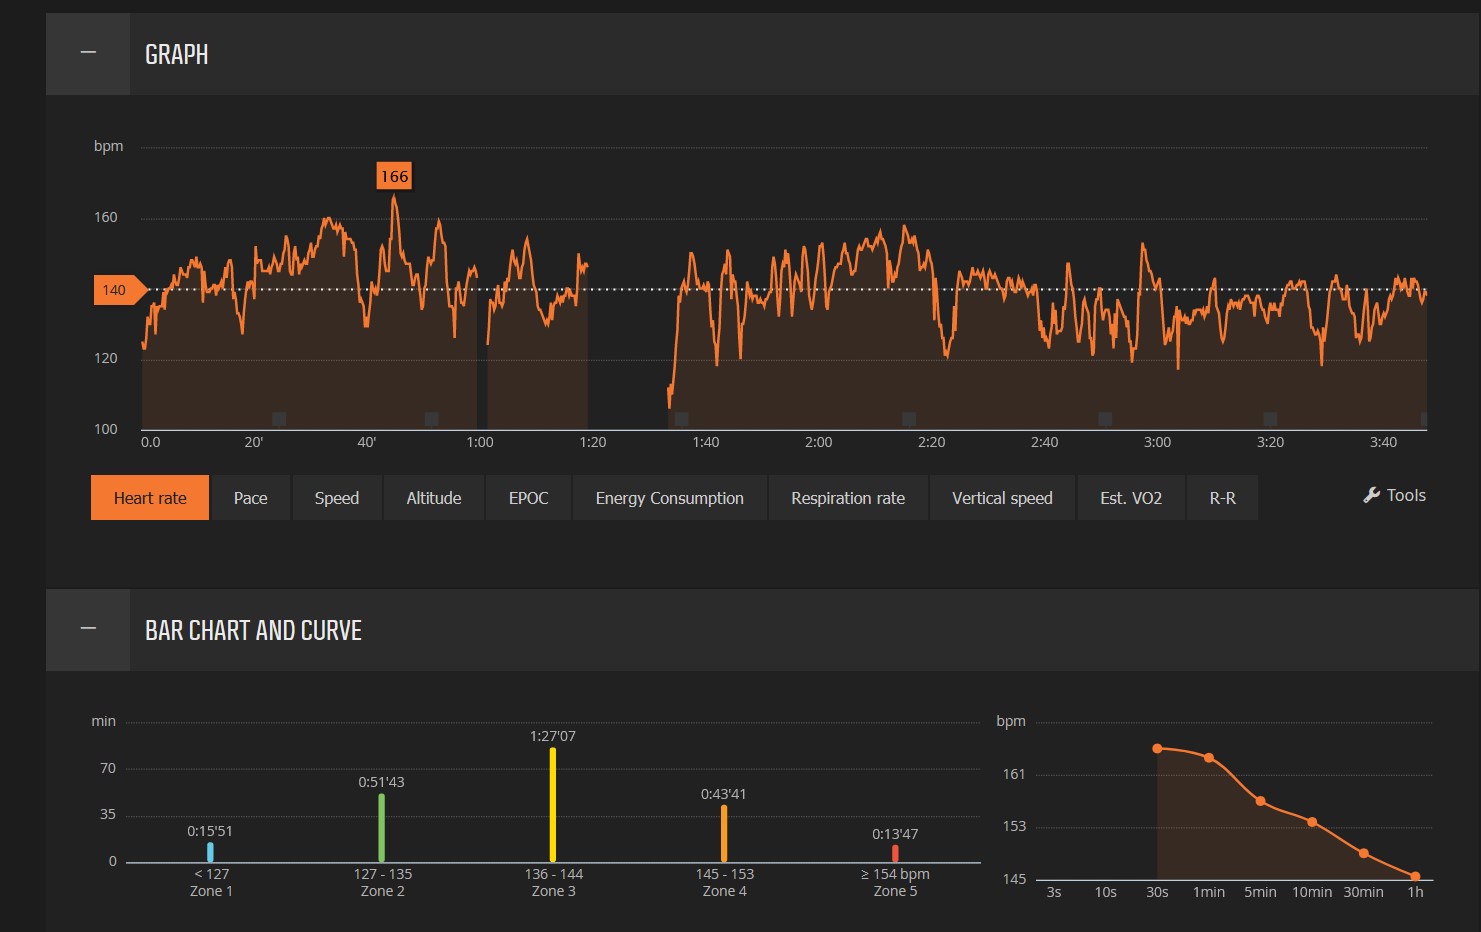Display the Altitude graph
1481x932 pixels.
434,498
